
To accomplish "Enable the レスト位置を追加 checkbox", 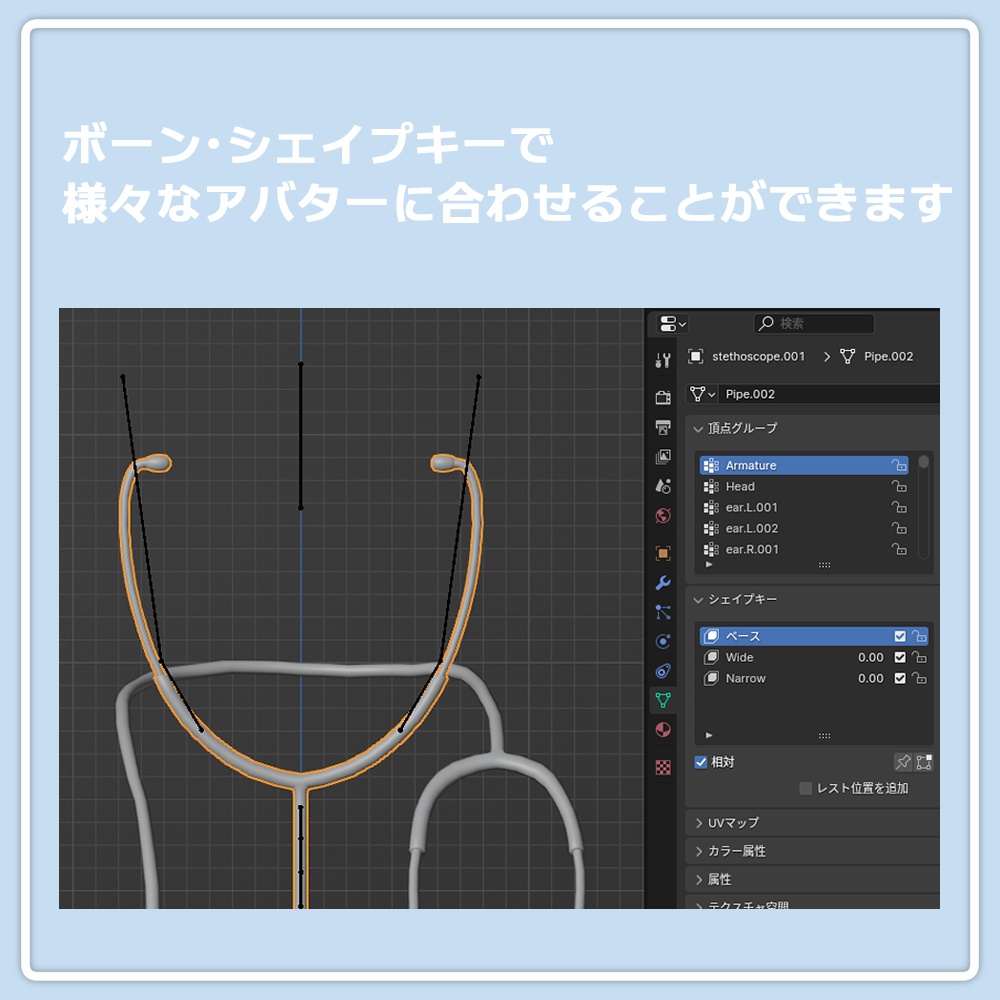I will pyautogui.click(x=805, y=788).
